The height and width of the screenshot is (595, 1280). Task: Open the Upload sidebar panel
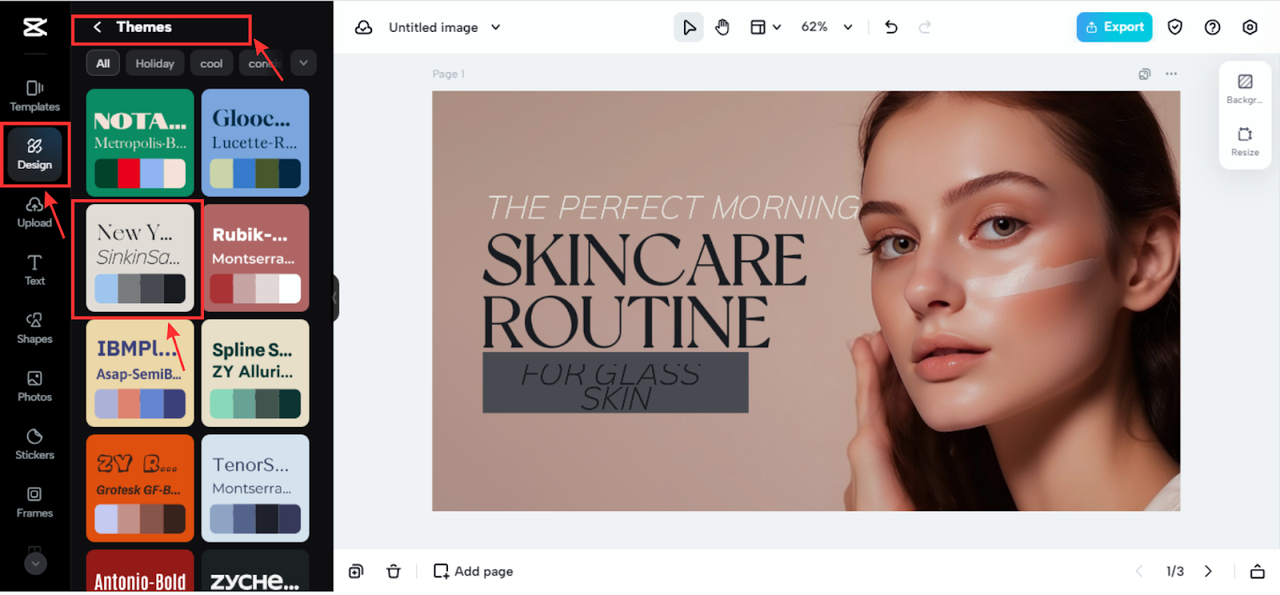pos(35,212)
